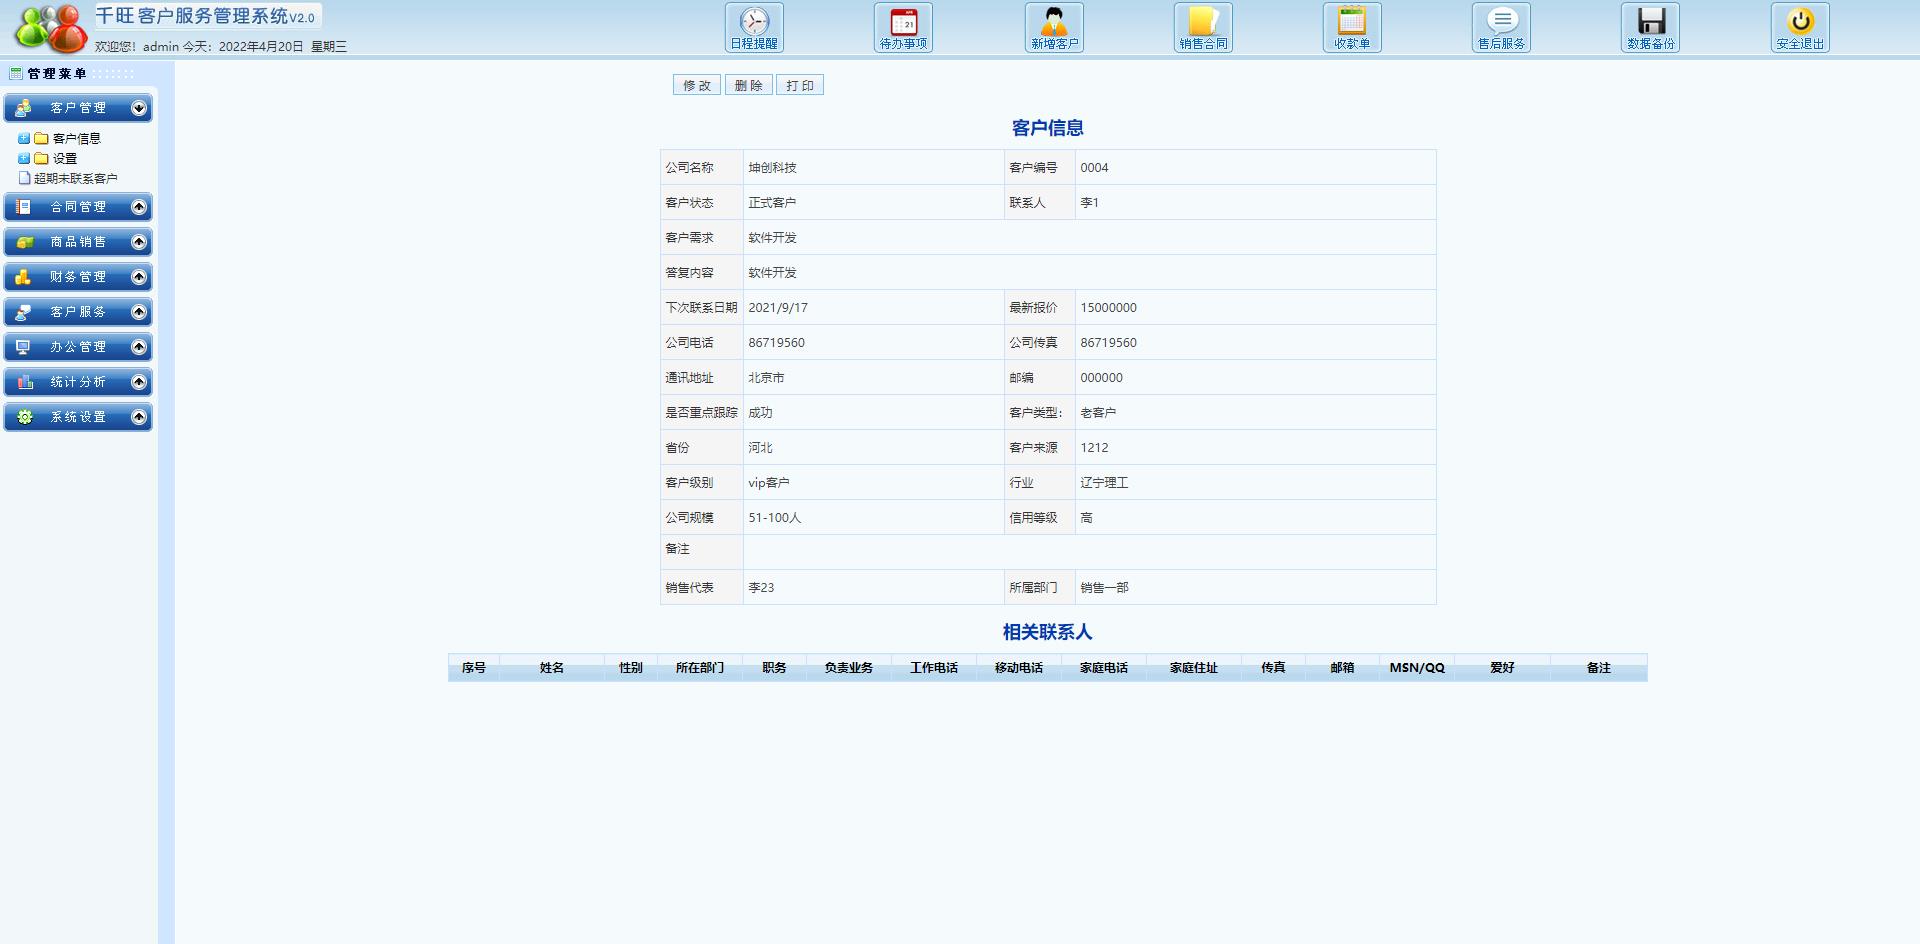
Task: Open the 日程提醒 schedule reminder icon
Action: point(754,28)
